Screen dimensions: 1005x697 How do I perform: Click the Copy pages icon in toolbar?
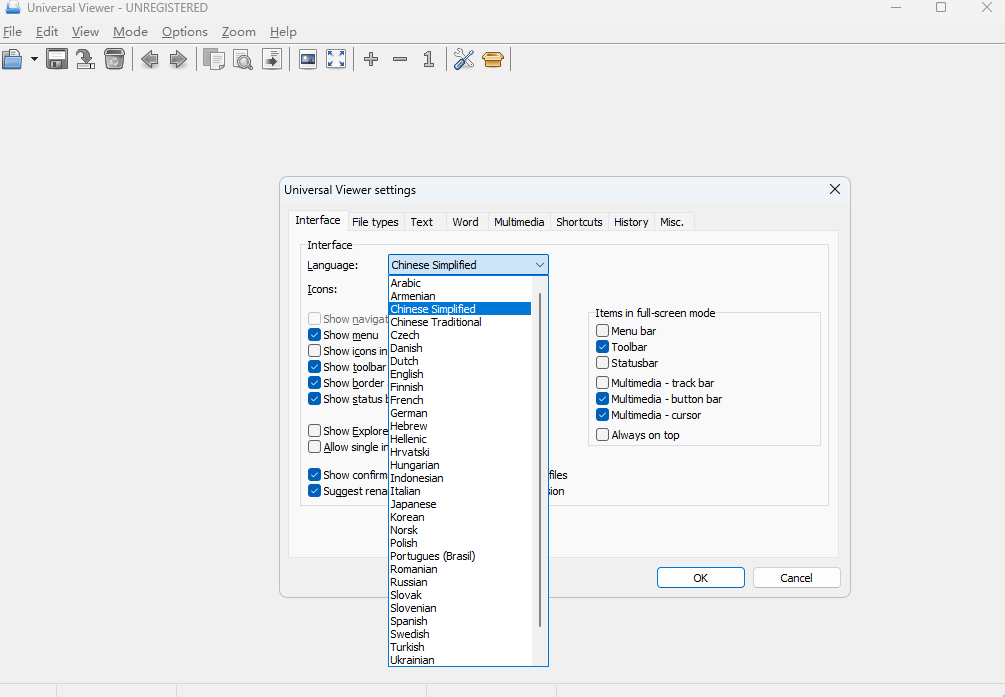[213, 60]
